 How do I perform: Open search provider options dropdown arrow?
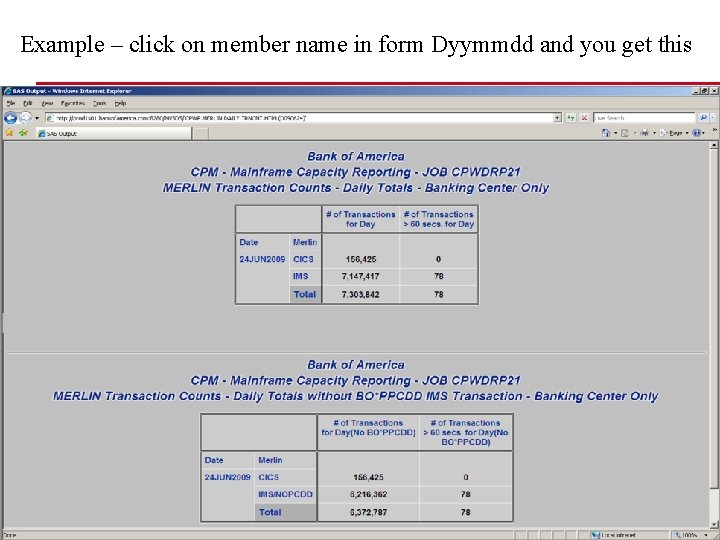(x=713, y=118)
